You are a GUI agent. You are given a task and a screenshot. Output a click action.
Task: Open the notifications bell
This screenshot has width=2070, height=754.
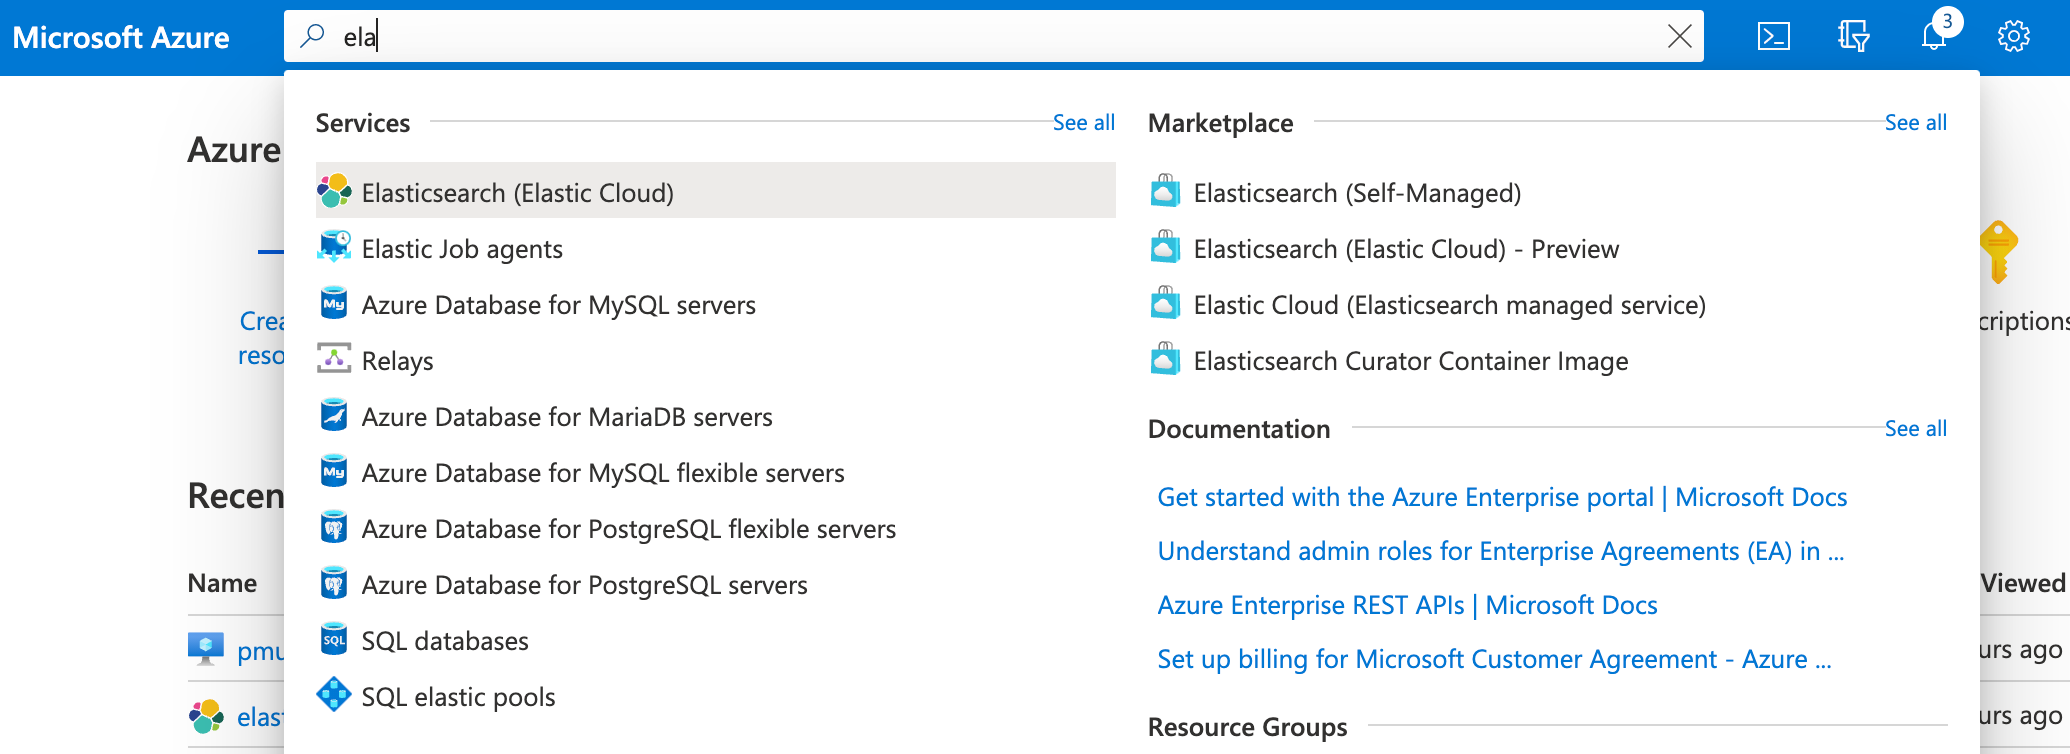pyautogui.click(x=1934, y=37)
